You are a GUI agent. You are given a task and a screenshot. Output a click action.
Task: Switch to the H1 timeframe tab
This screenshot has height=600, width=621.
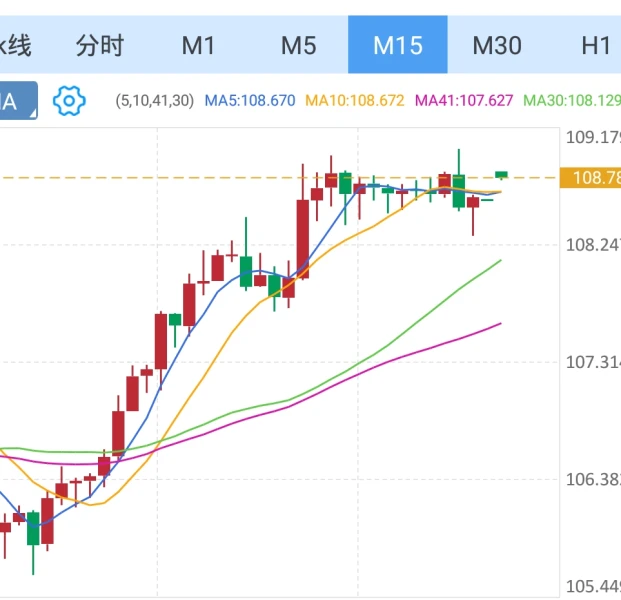[x=596, y=45]
